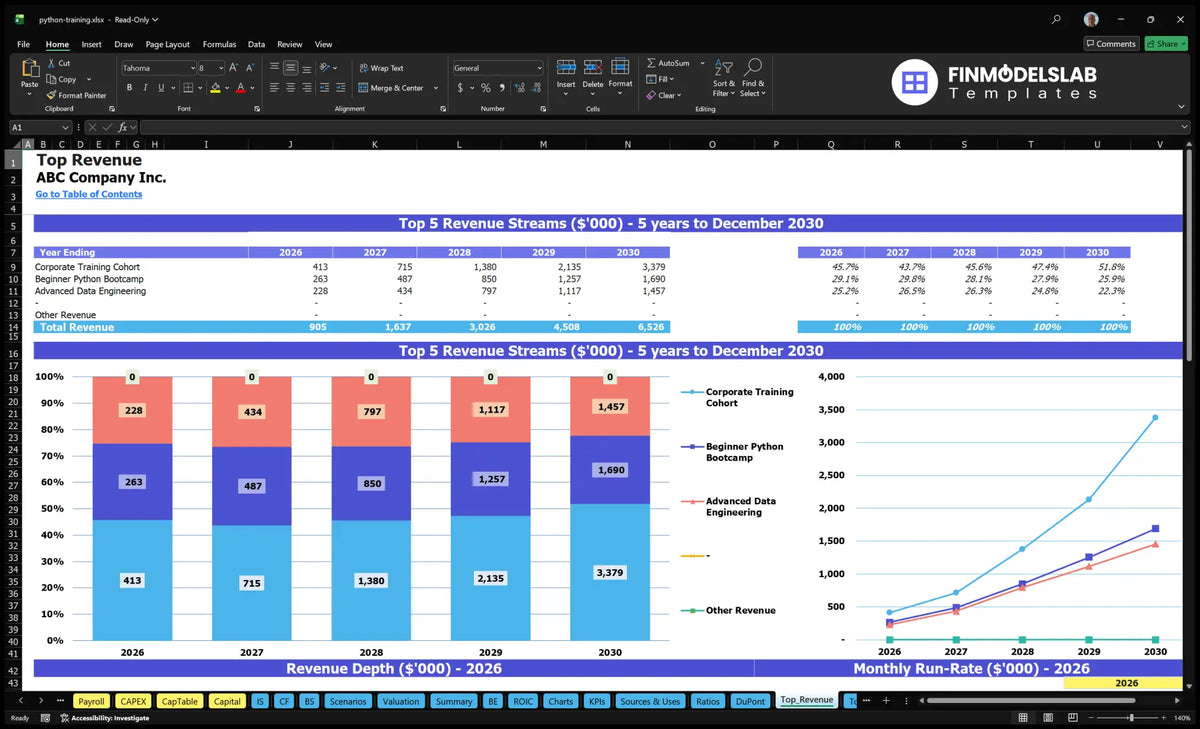The width and height of the screenshot is (1200, 729).
Task: Switch to the Insert ribbon tab
Action: pyautogui.click(x=91, y=44)
